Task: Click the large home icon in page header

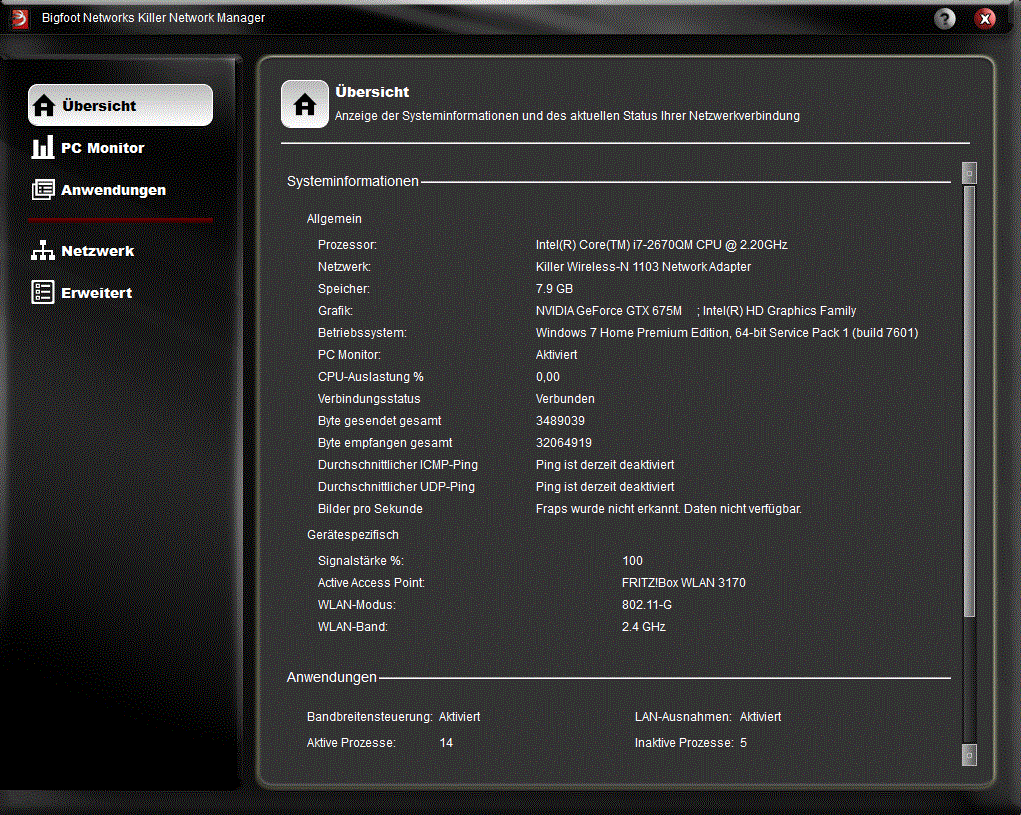Action: tap(305, 104)
